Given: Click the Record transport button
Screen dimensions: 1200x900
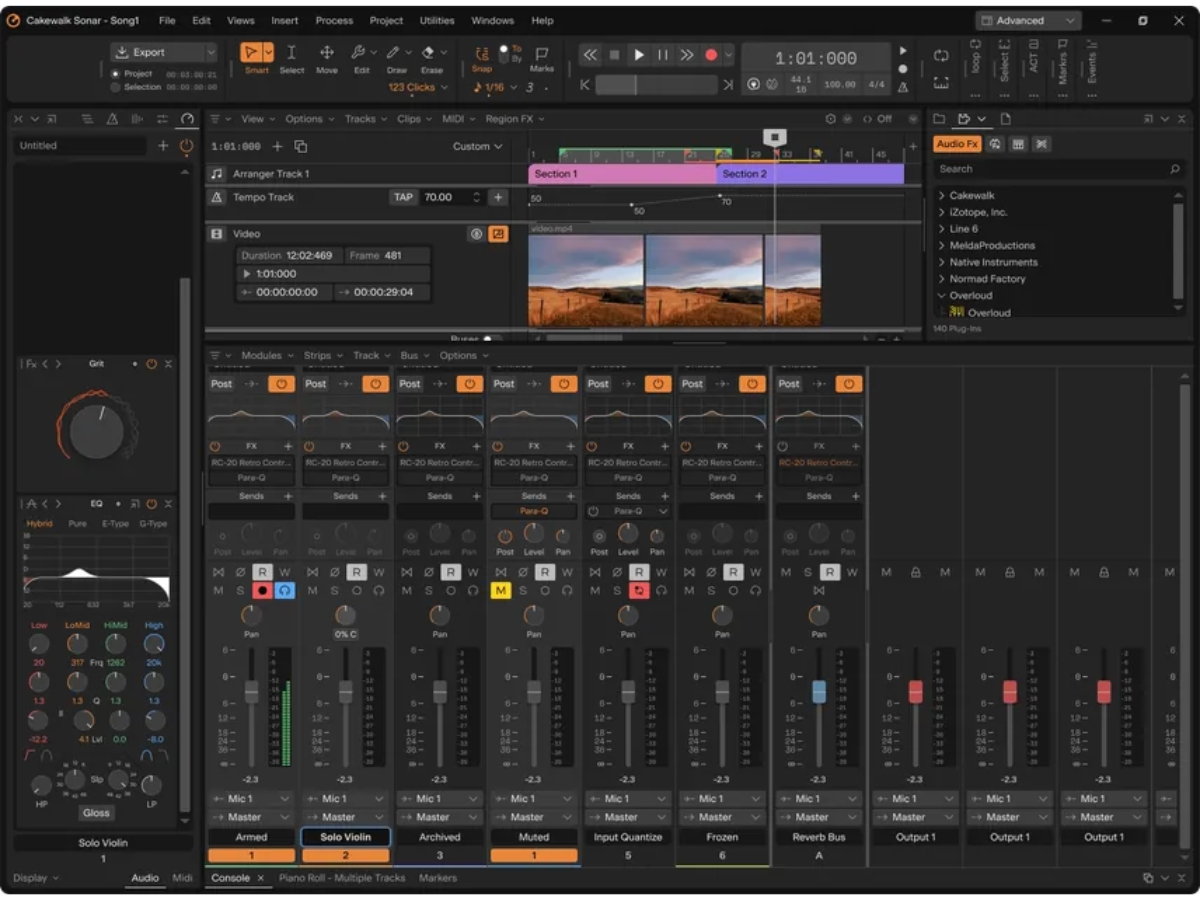Looking at the screenshot, I should coord(712,56).
